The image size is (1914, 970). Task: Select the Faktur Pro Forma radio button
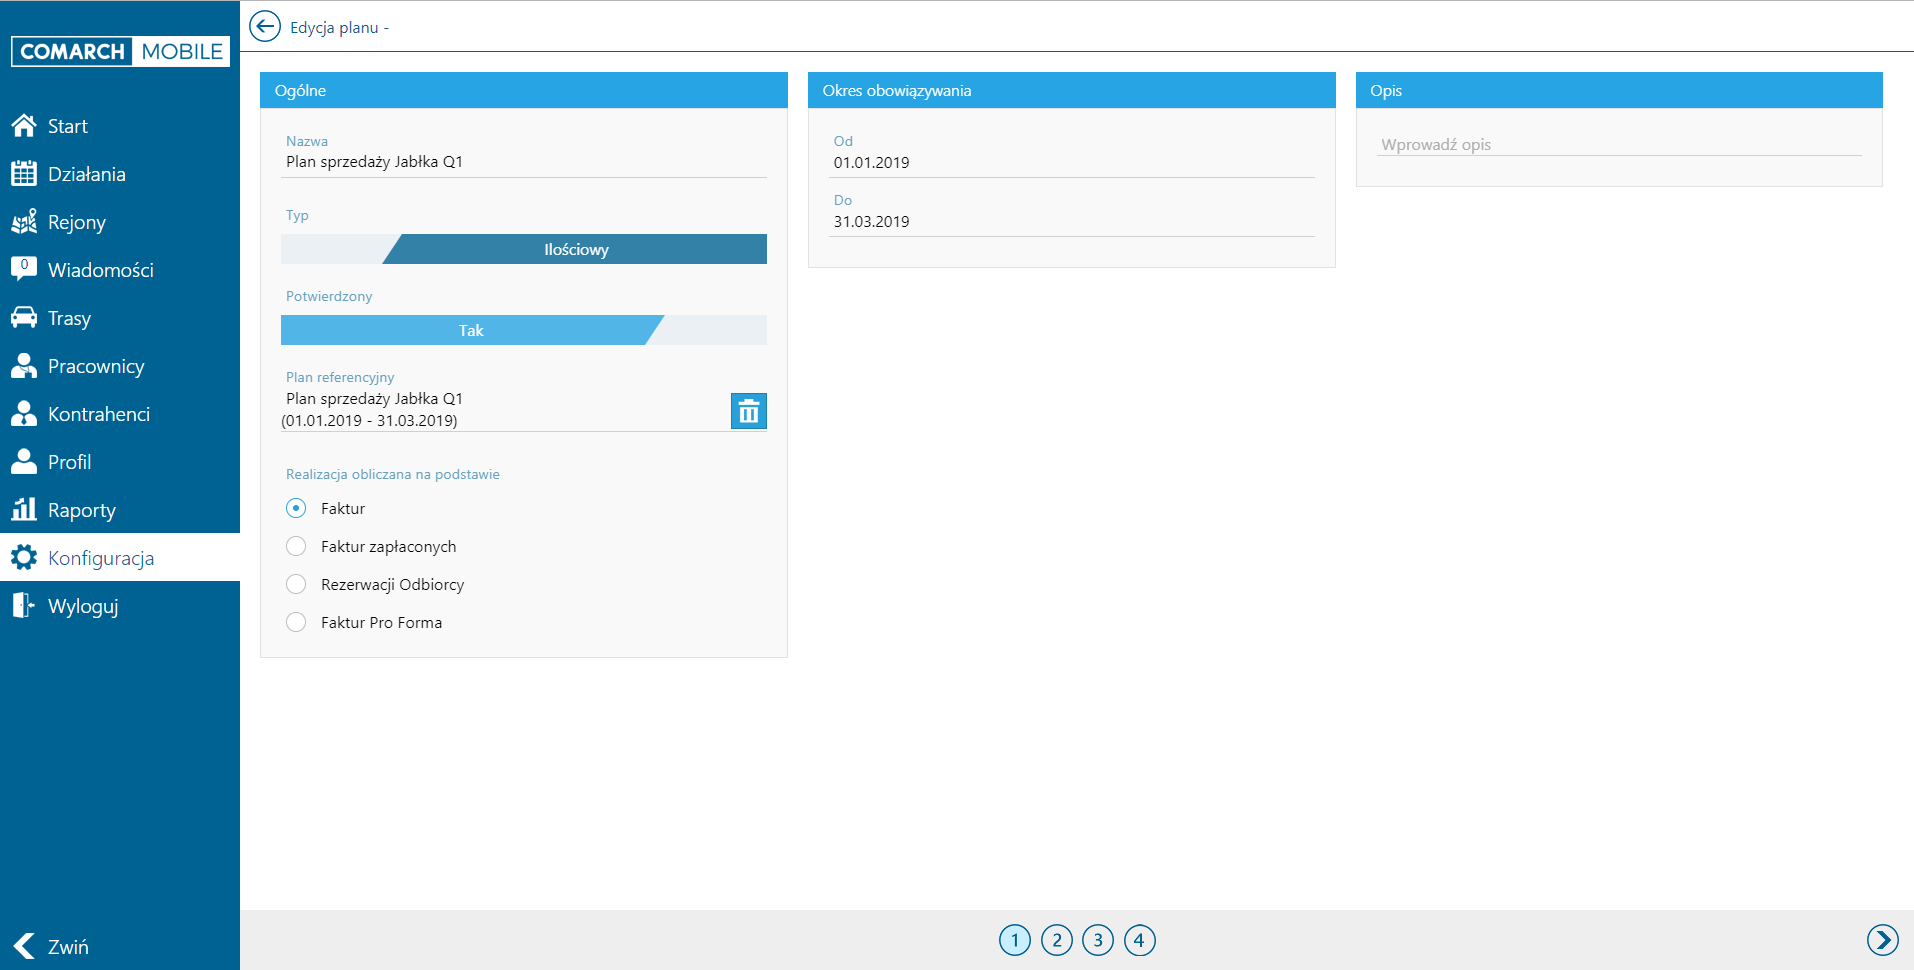point(296,622)
